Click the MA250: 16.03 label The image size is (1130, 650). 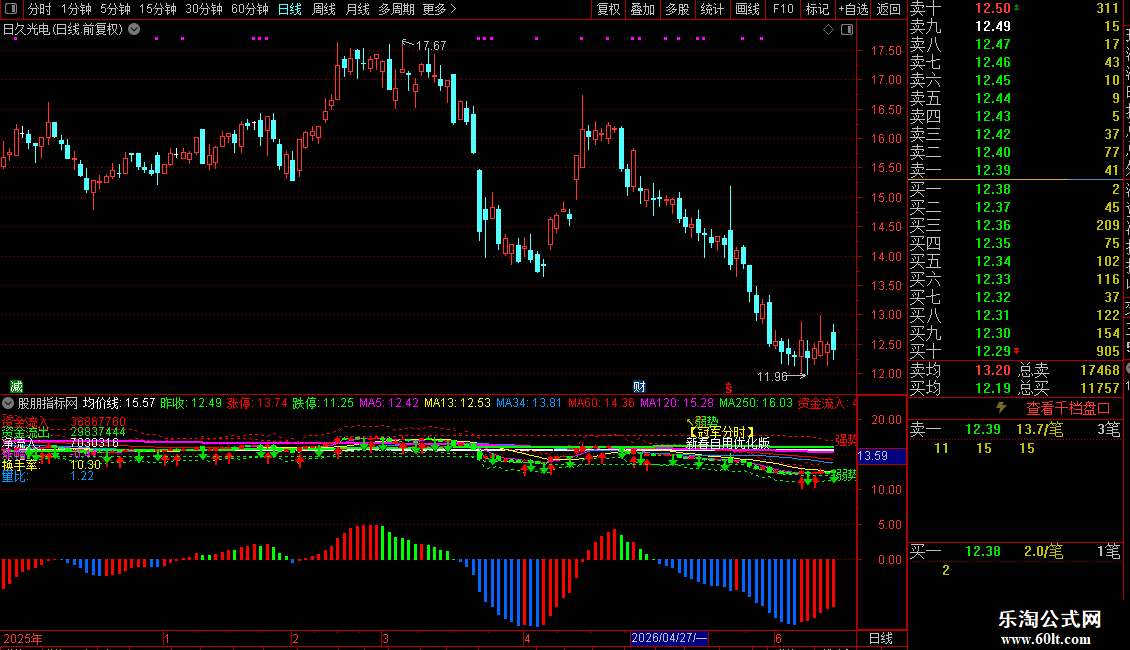tap(755, 403)
